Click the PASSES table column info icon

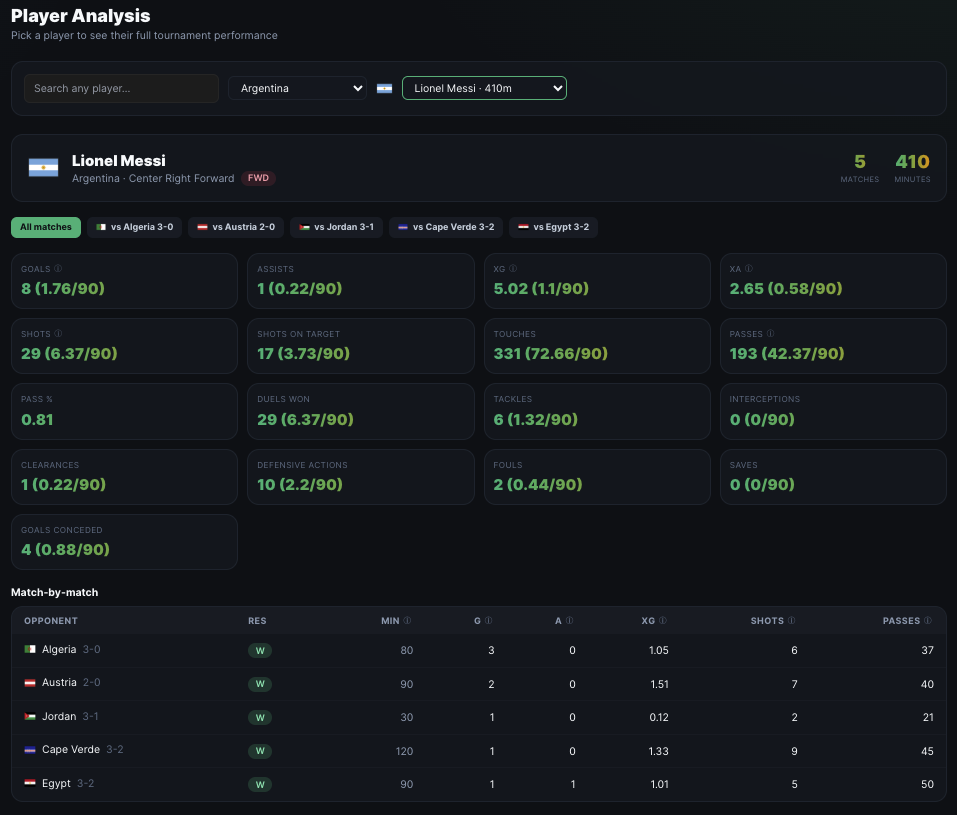coord(928,620)
